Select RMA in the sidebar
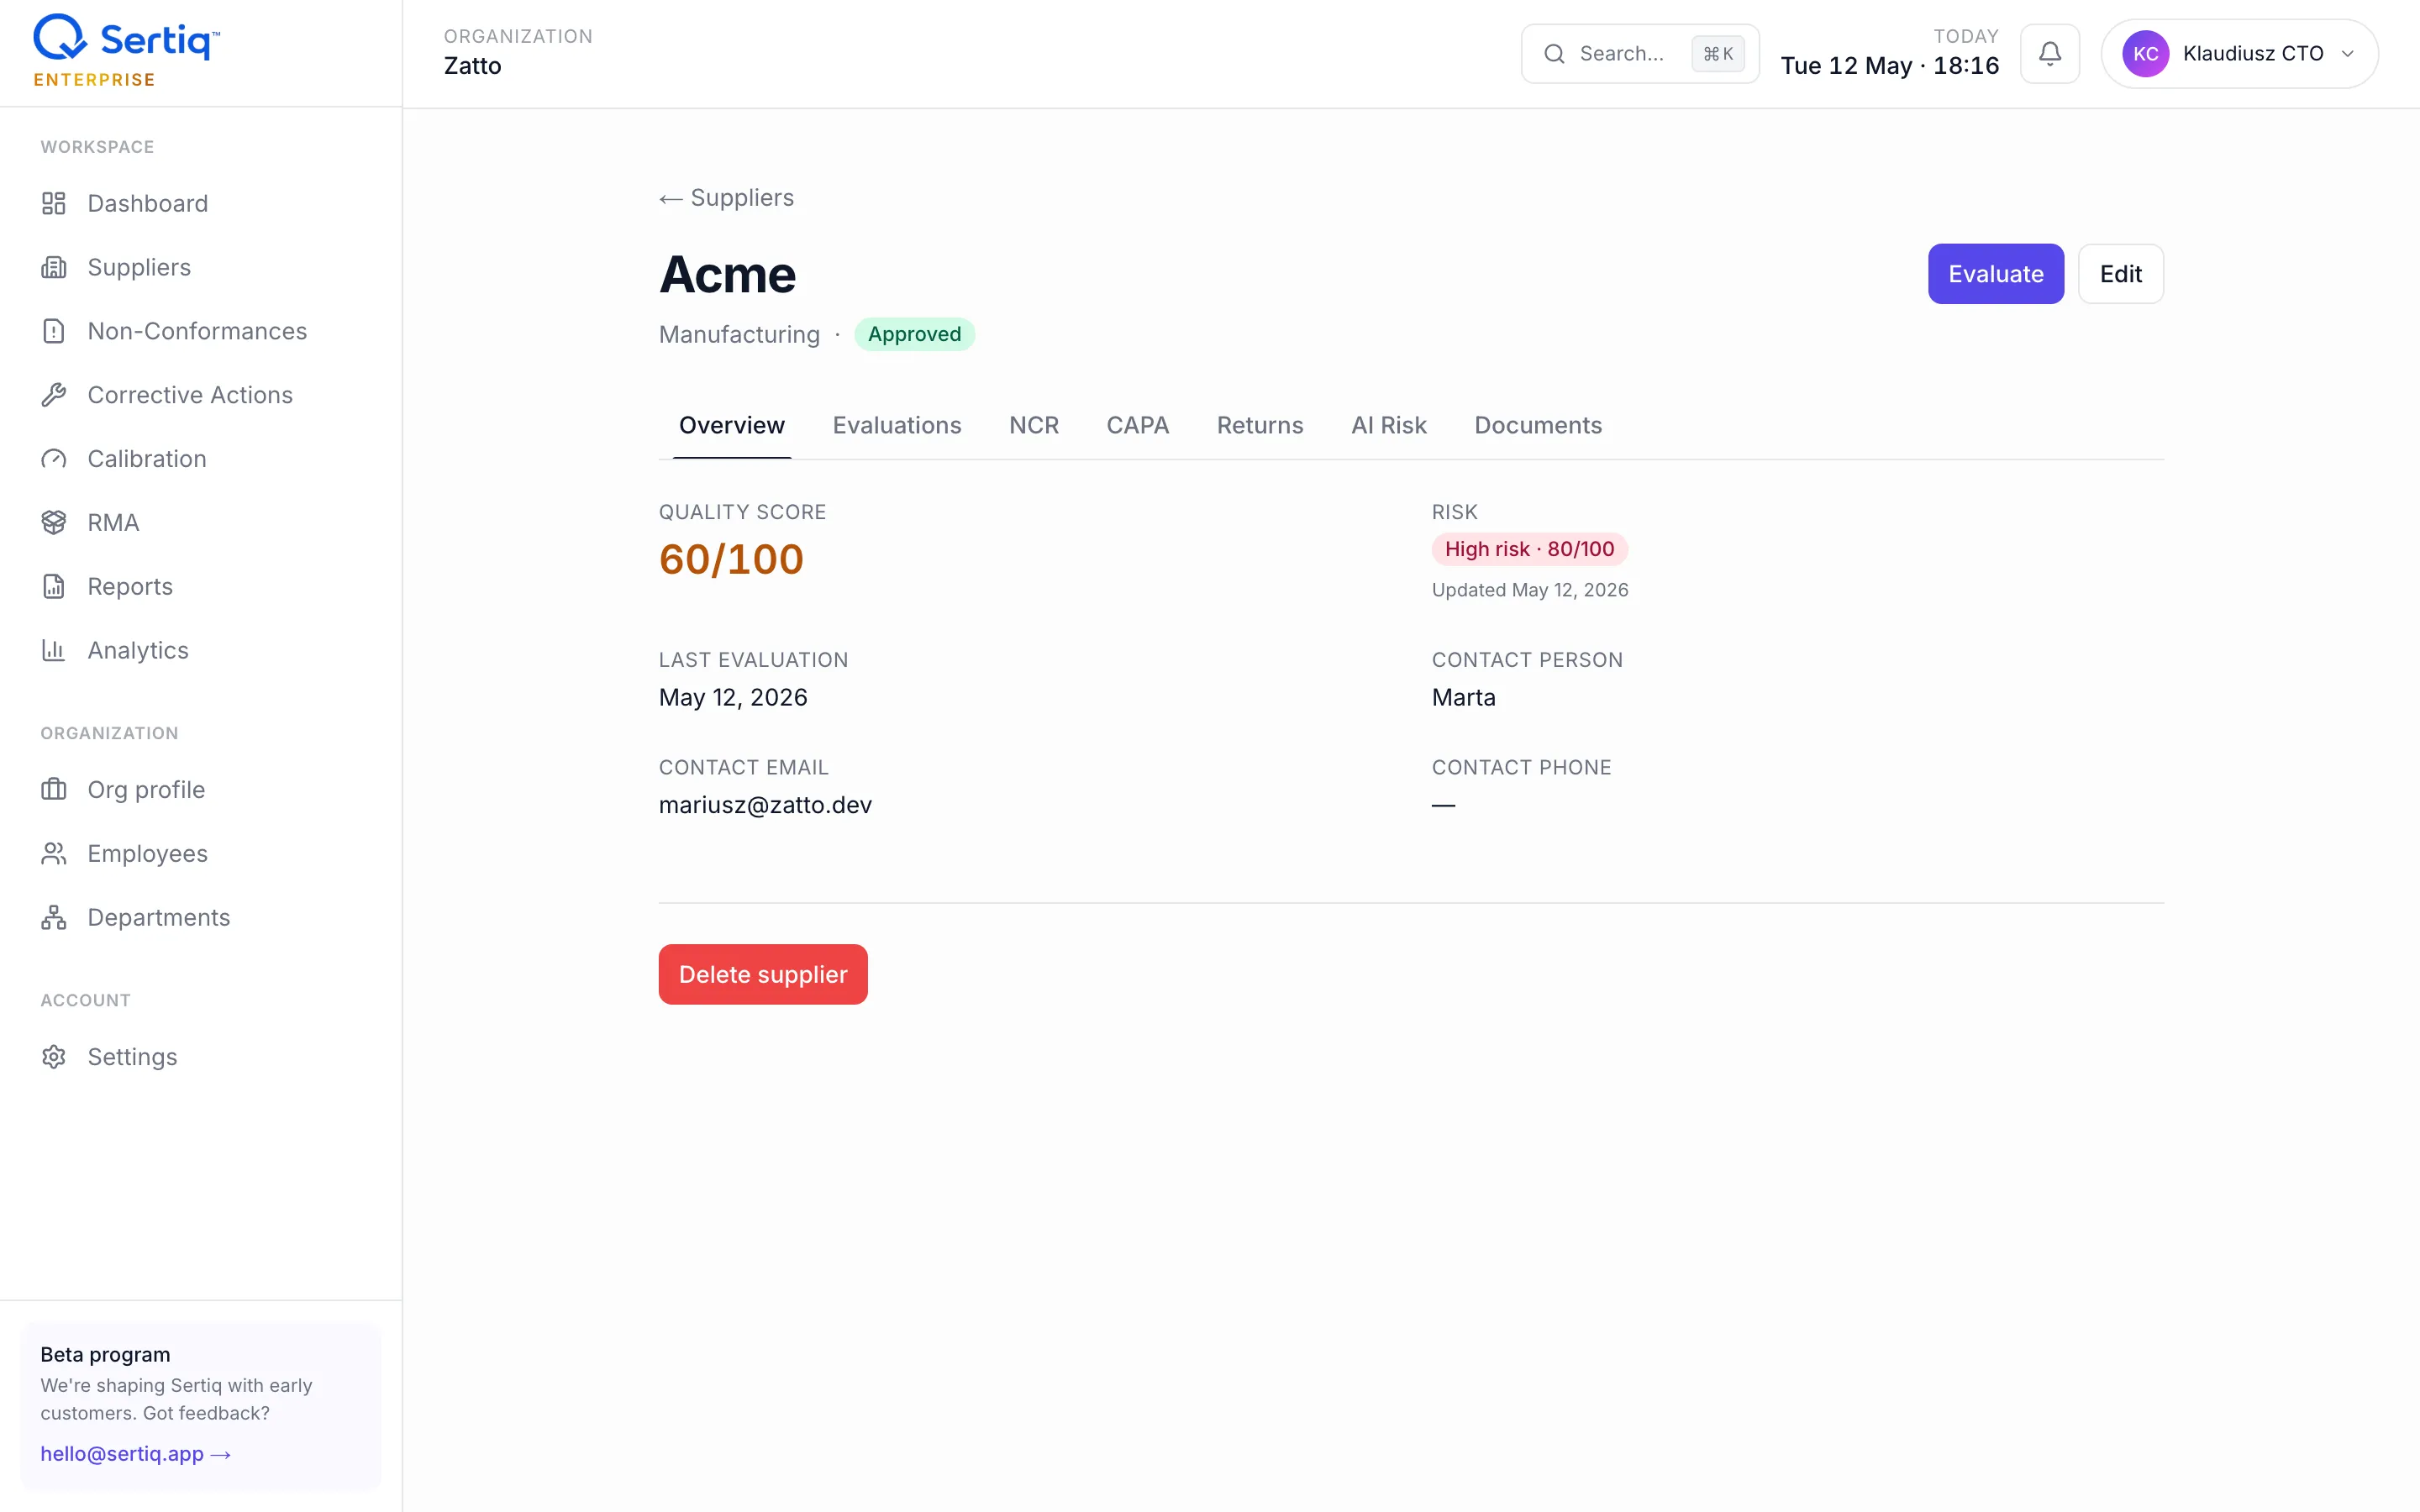 (113, 523)
